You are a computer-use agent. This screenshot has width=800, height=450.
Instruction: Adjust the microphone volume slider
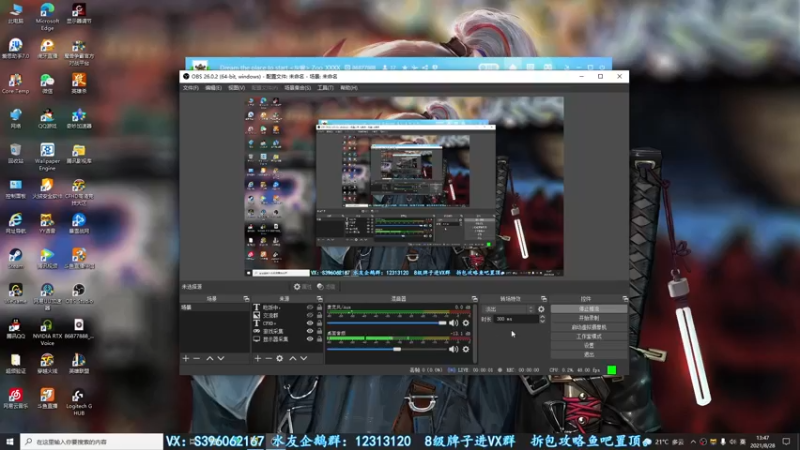click(x=387, y=323)
